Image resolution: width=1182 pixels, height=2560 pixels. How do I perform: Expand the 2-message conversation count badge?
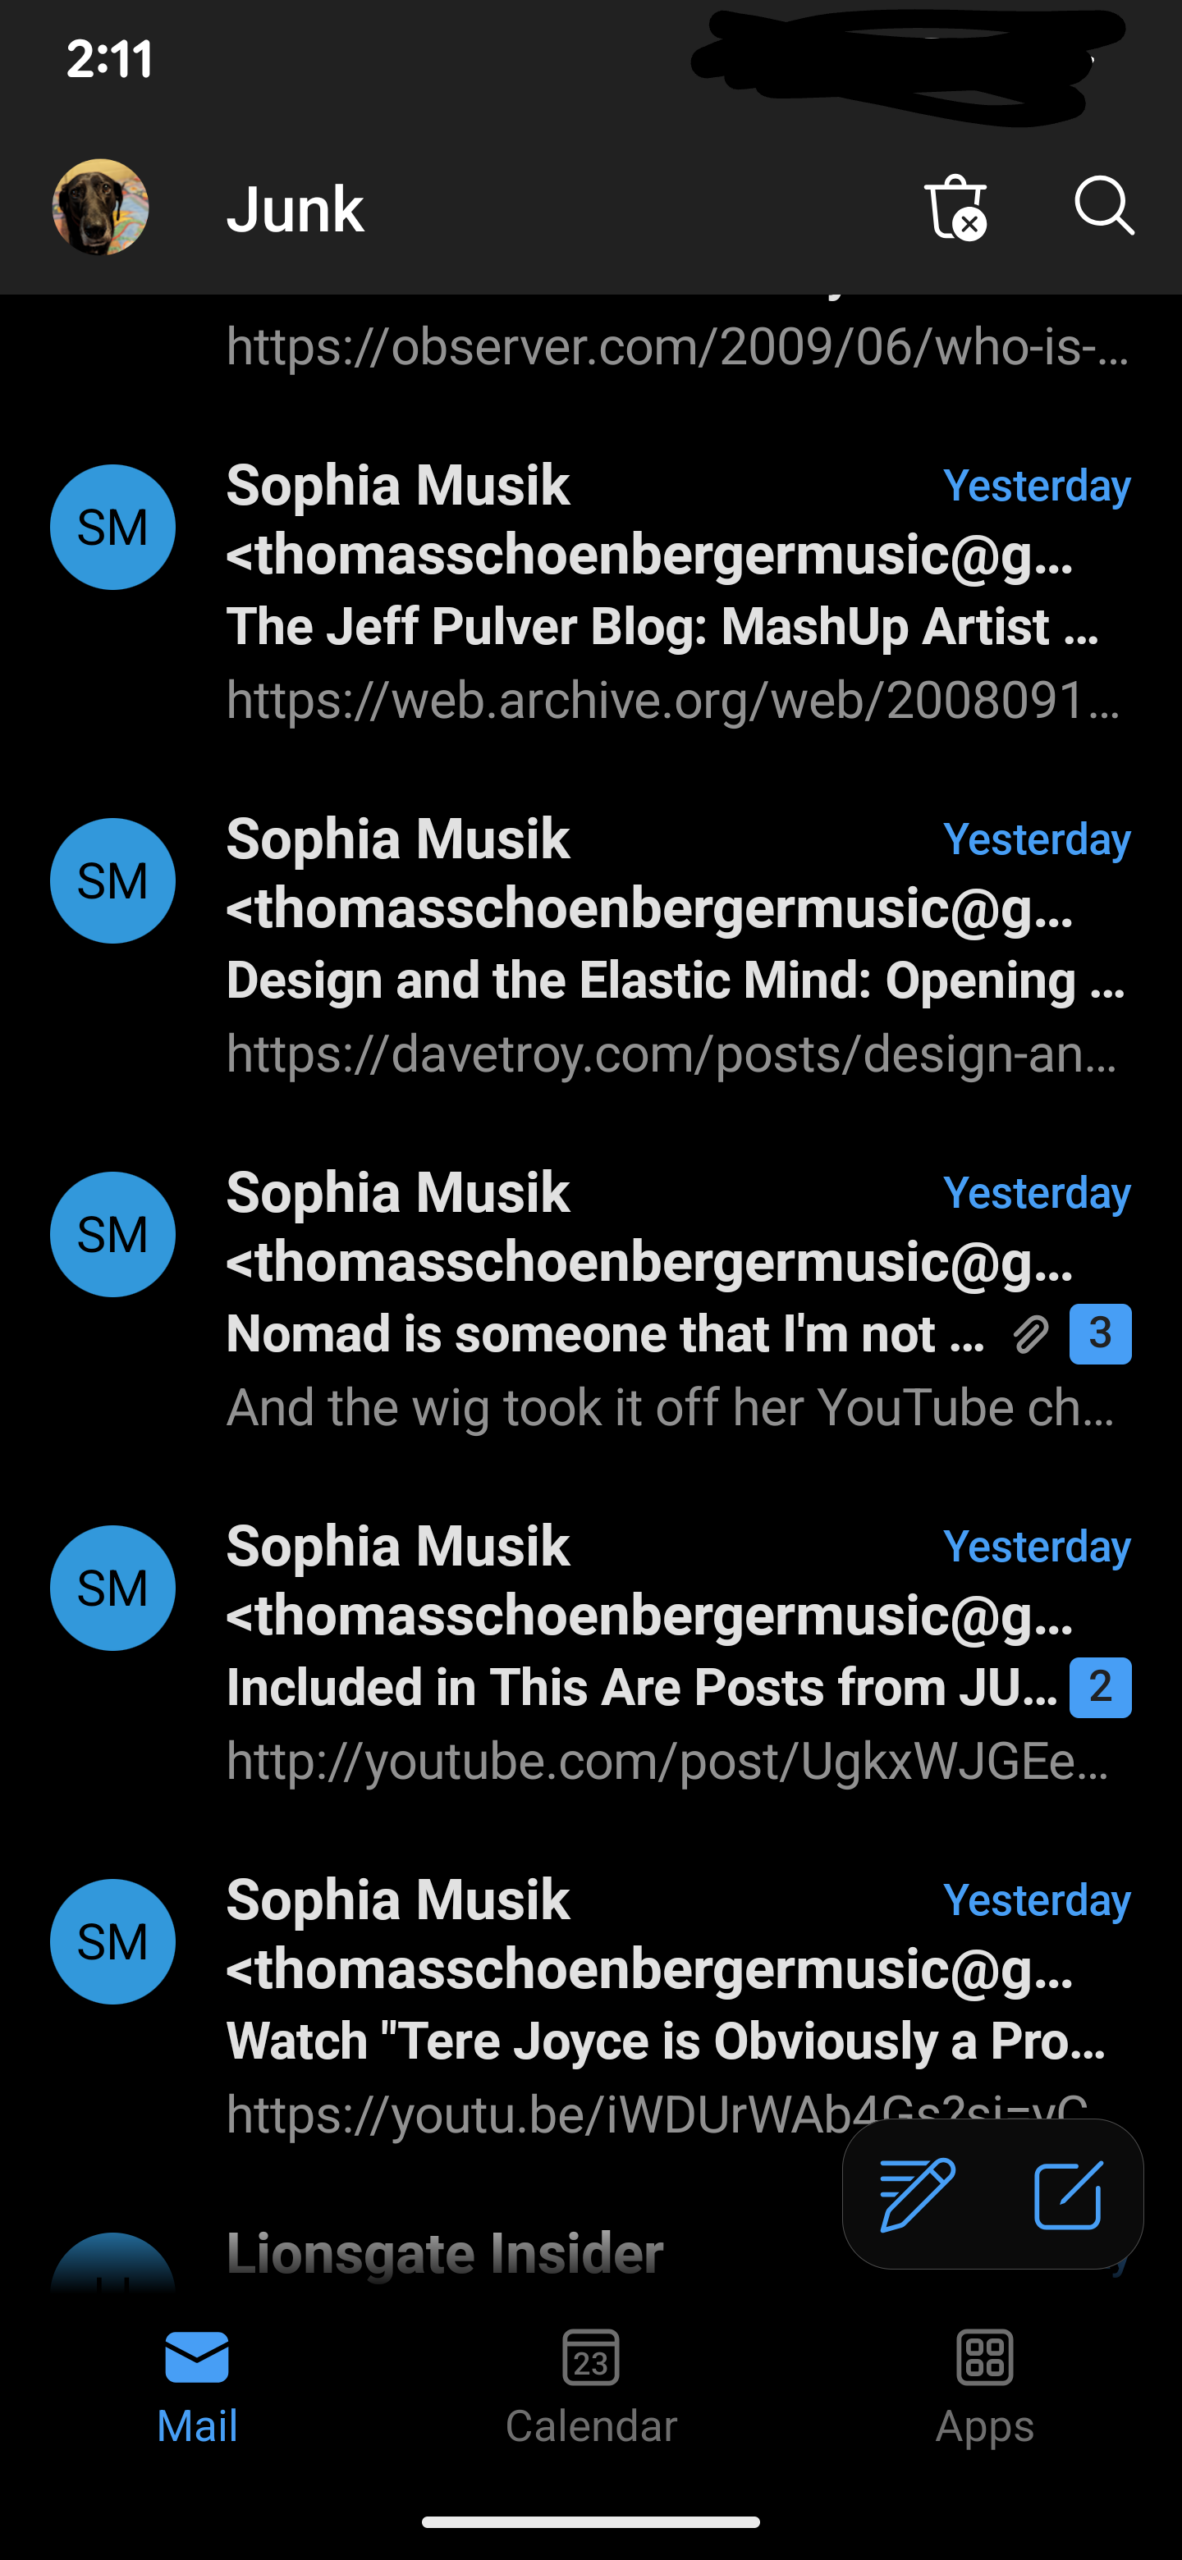coord(1100,1687)
